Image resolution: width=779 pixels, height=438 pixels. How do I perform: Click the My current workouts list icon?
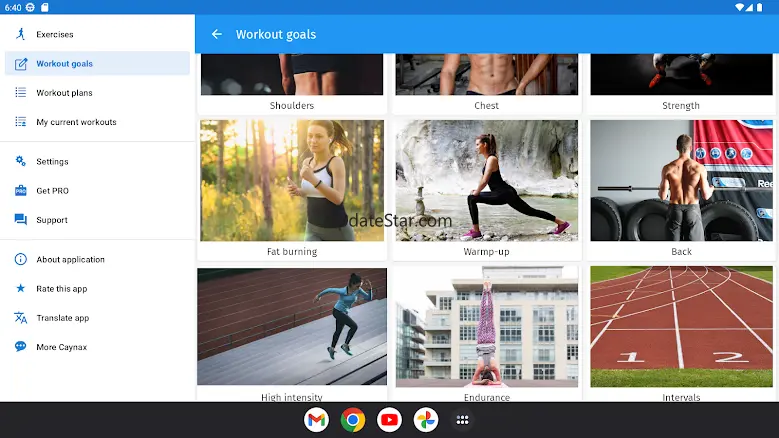(x=20, y=122)
